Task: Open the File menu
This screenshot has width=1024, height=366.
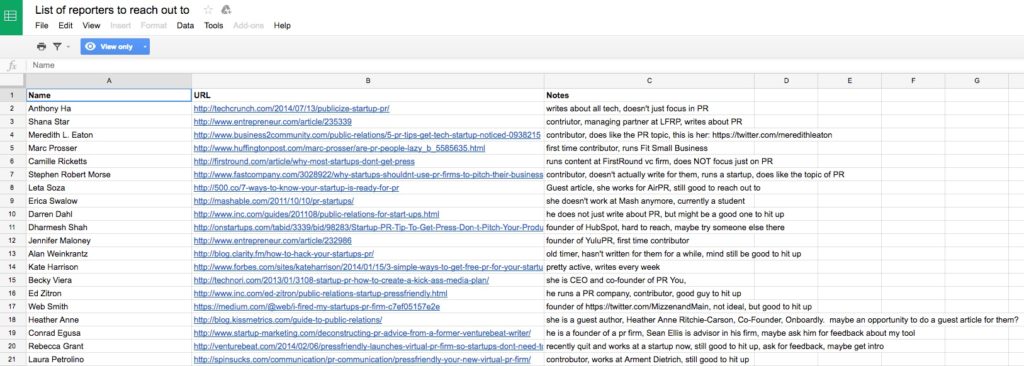Action: point(42,26)
